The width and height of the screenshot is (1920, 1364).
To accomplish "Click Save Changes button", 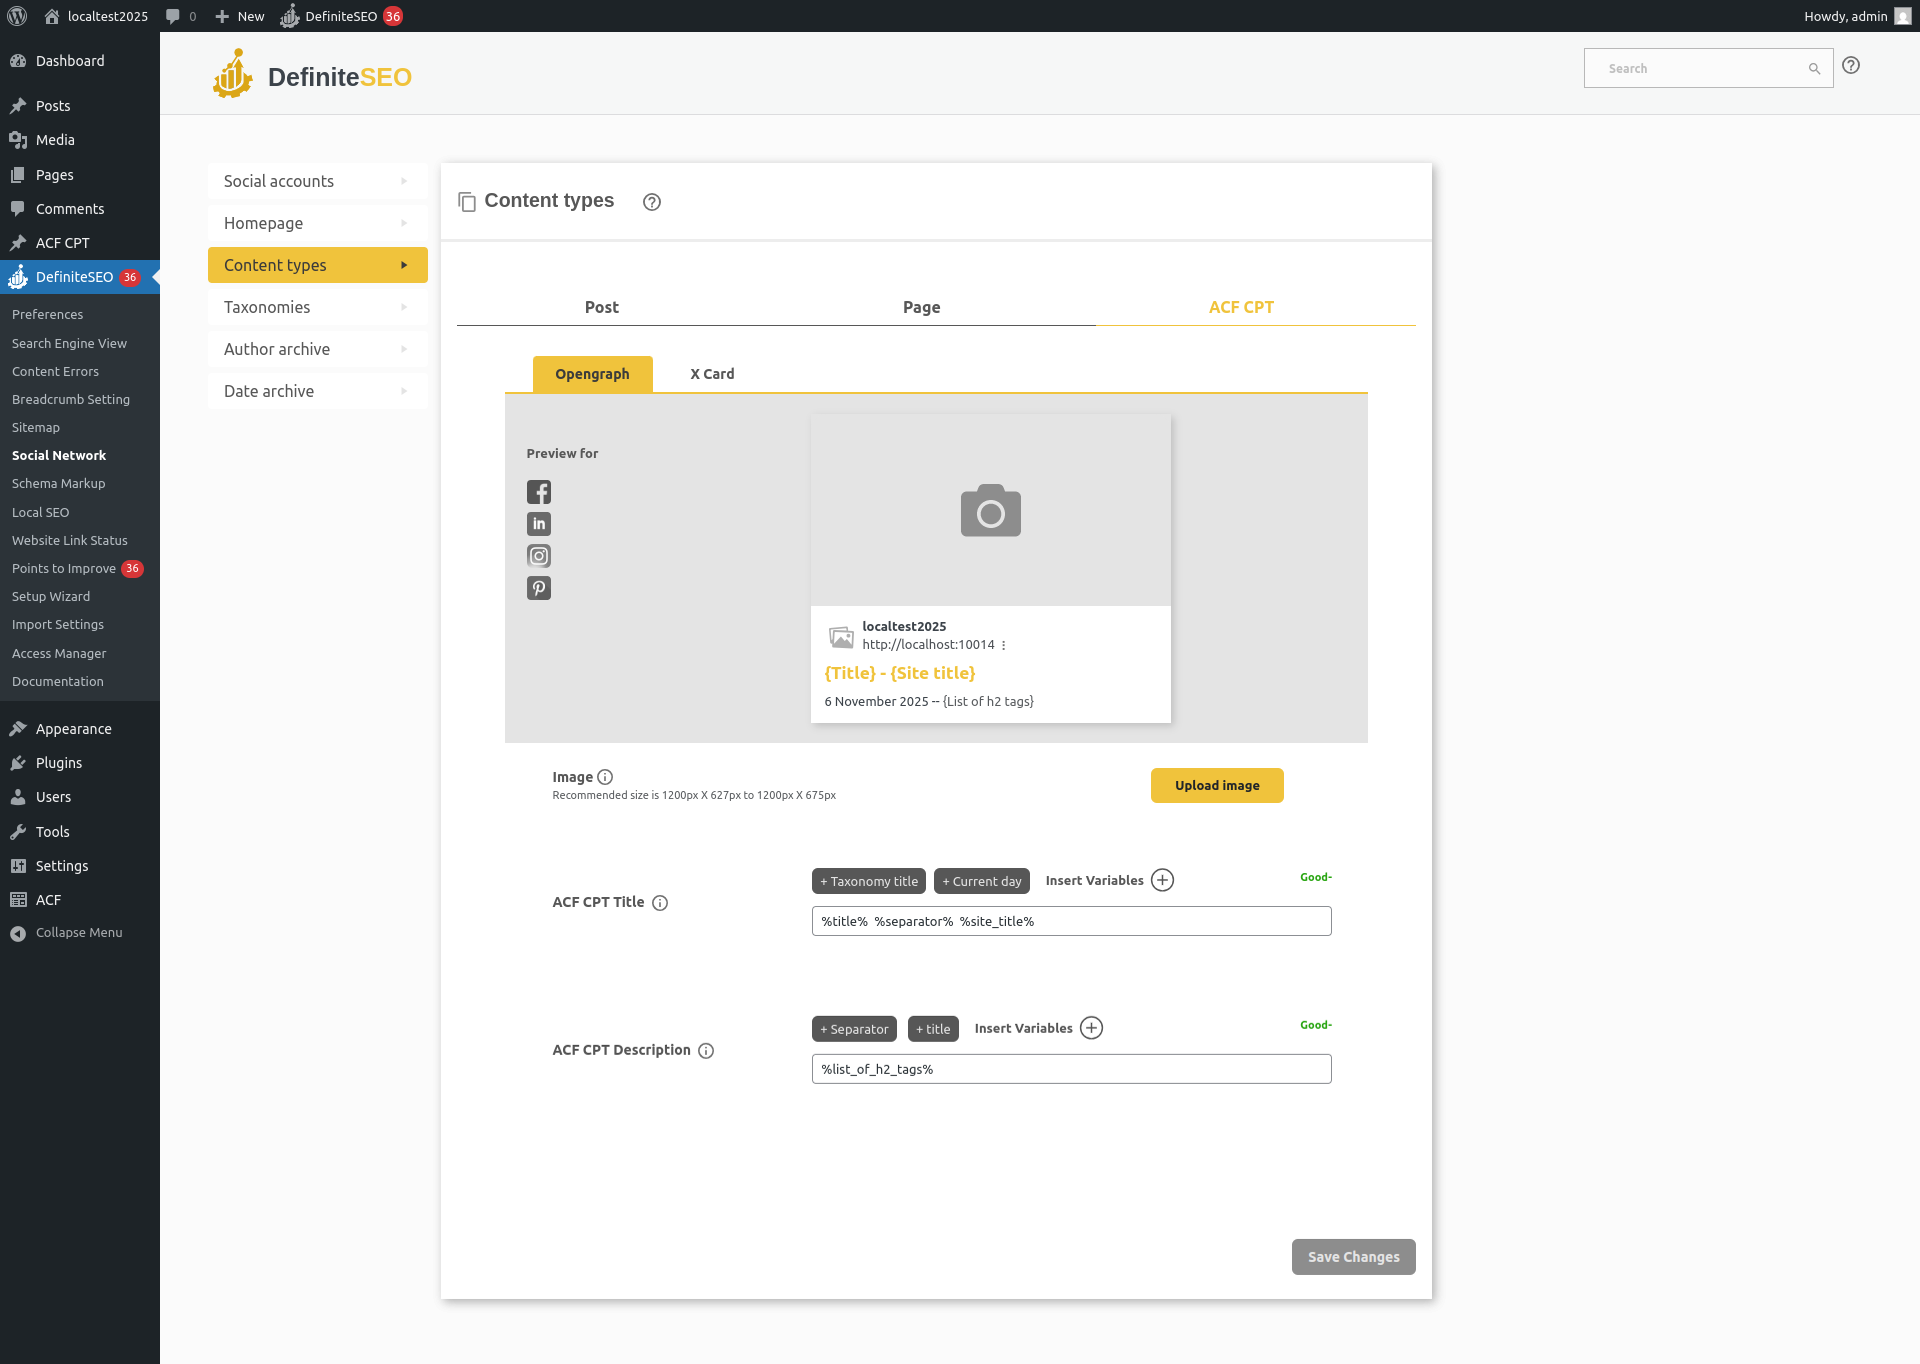I will (1353, 1257).
